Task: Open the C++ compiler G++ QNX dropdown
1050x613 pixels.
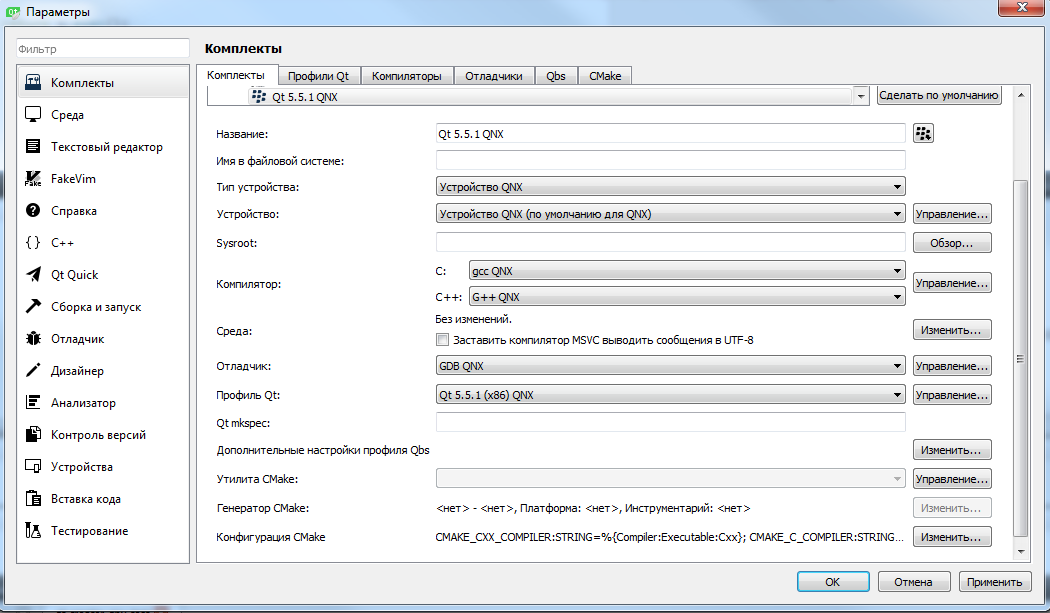Action: pos(687,297)
